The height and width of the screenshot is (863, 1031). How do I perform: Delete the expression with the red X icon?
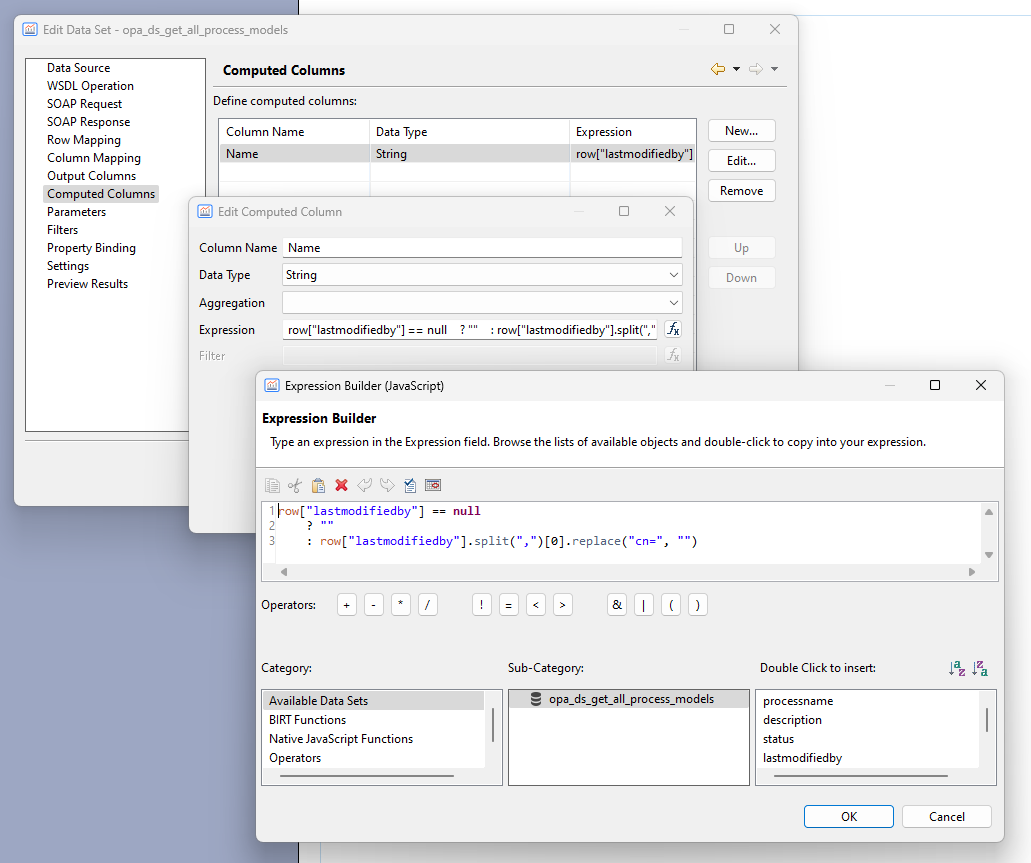click(x=341, y=485)
